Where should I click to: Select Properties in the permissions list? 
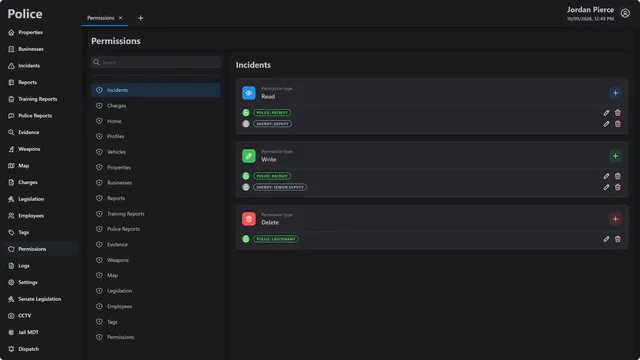tap(156, 167)
